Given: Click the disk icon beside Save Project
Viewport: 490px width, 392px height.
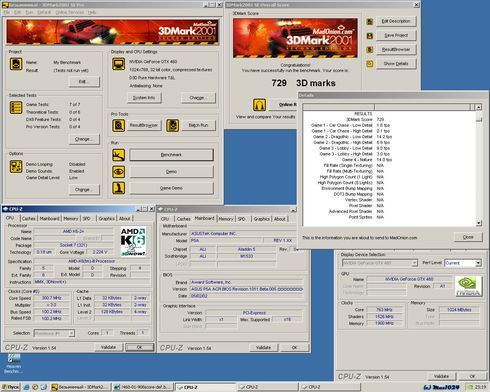Looking at the screenshot, I should point(370,36).
